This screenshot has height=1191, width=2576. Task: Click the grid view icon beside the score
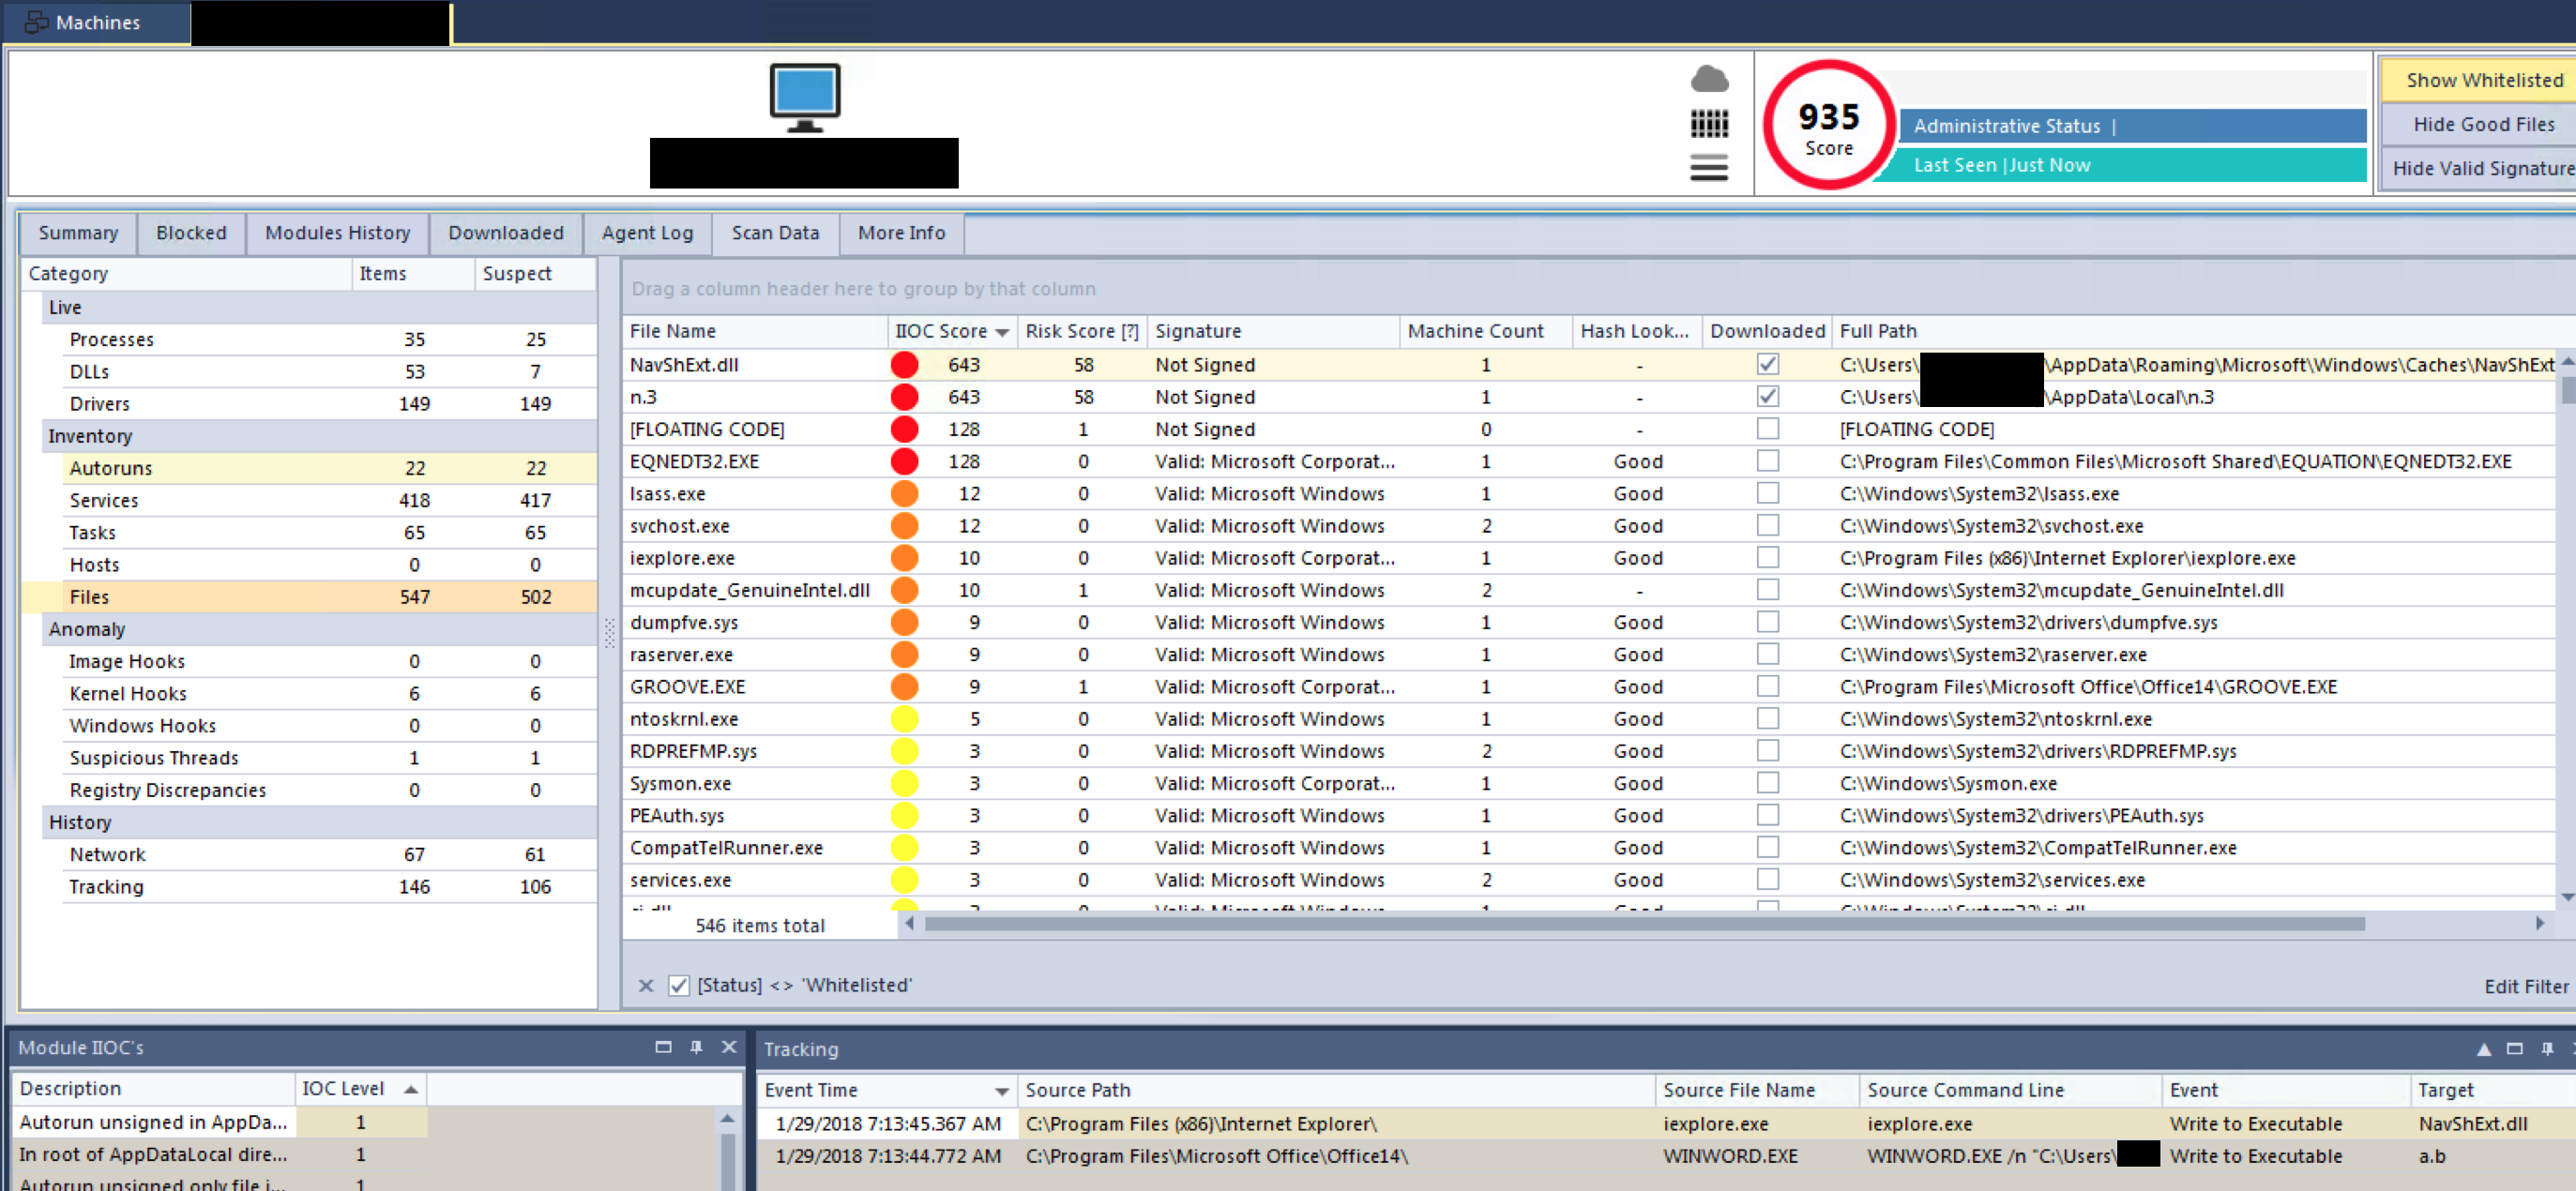[1709, 124]
